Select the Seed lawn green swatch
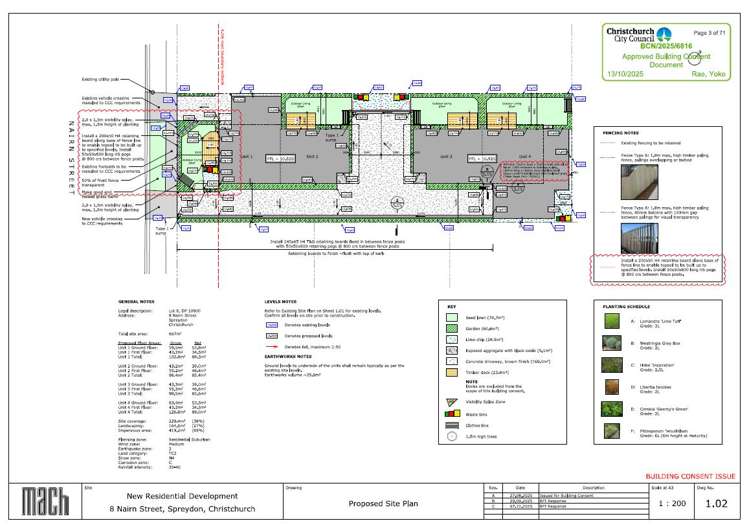This screenshot has height=532, width=749. pyautogui.click(x=453, y=315)
